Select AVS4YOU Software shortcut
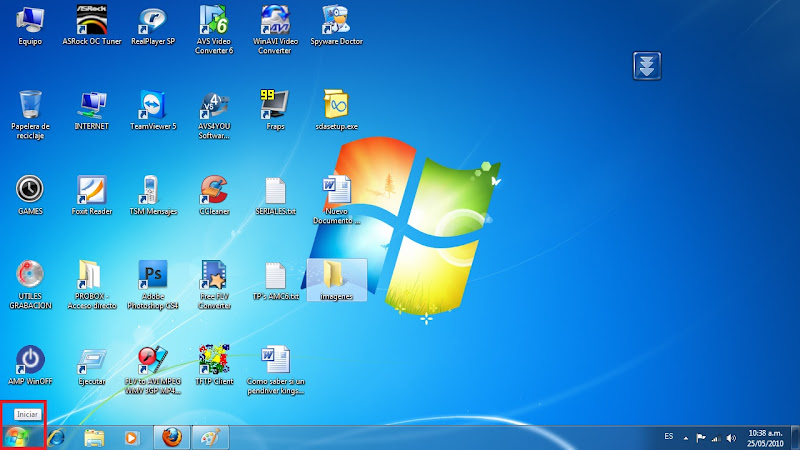Screen dimensions: 800x450 pos(214,115)
